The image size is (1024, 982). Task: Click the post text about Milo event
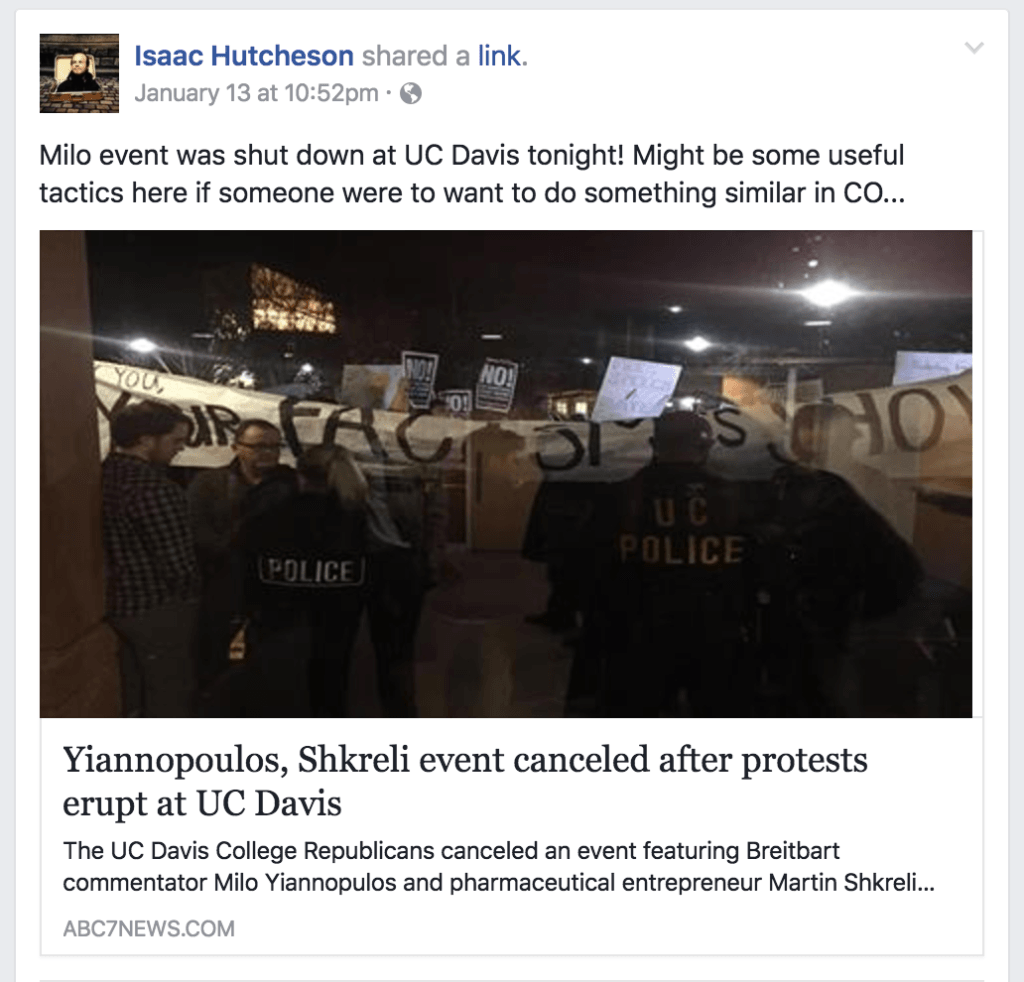(x=472, y=174)
